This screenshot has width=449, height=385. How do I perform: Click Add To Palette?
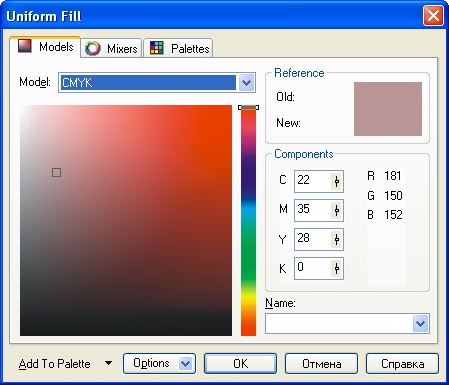(55, 364)
